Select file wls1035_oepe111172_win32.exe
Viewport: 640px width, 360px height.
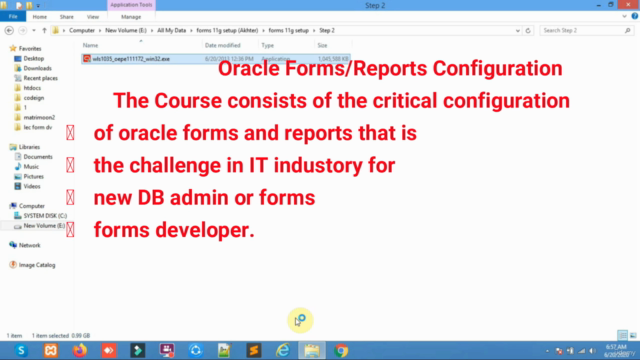pos(216,59)
